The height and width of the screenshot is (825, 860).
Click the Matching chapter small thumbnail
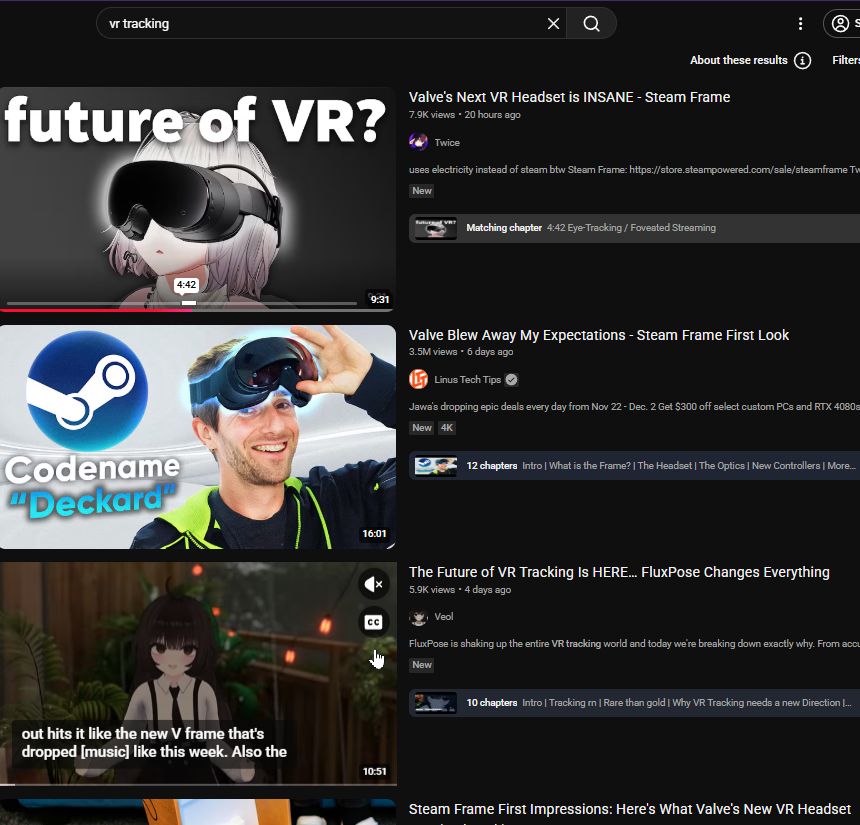click(435, 228)
